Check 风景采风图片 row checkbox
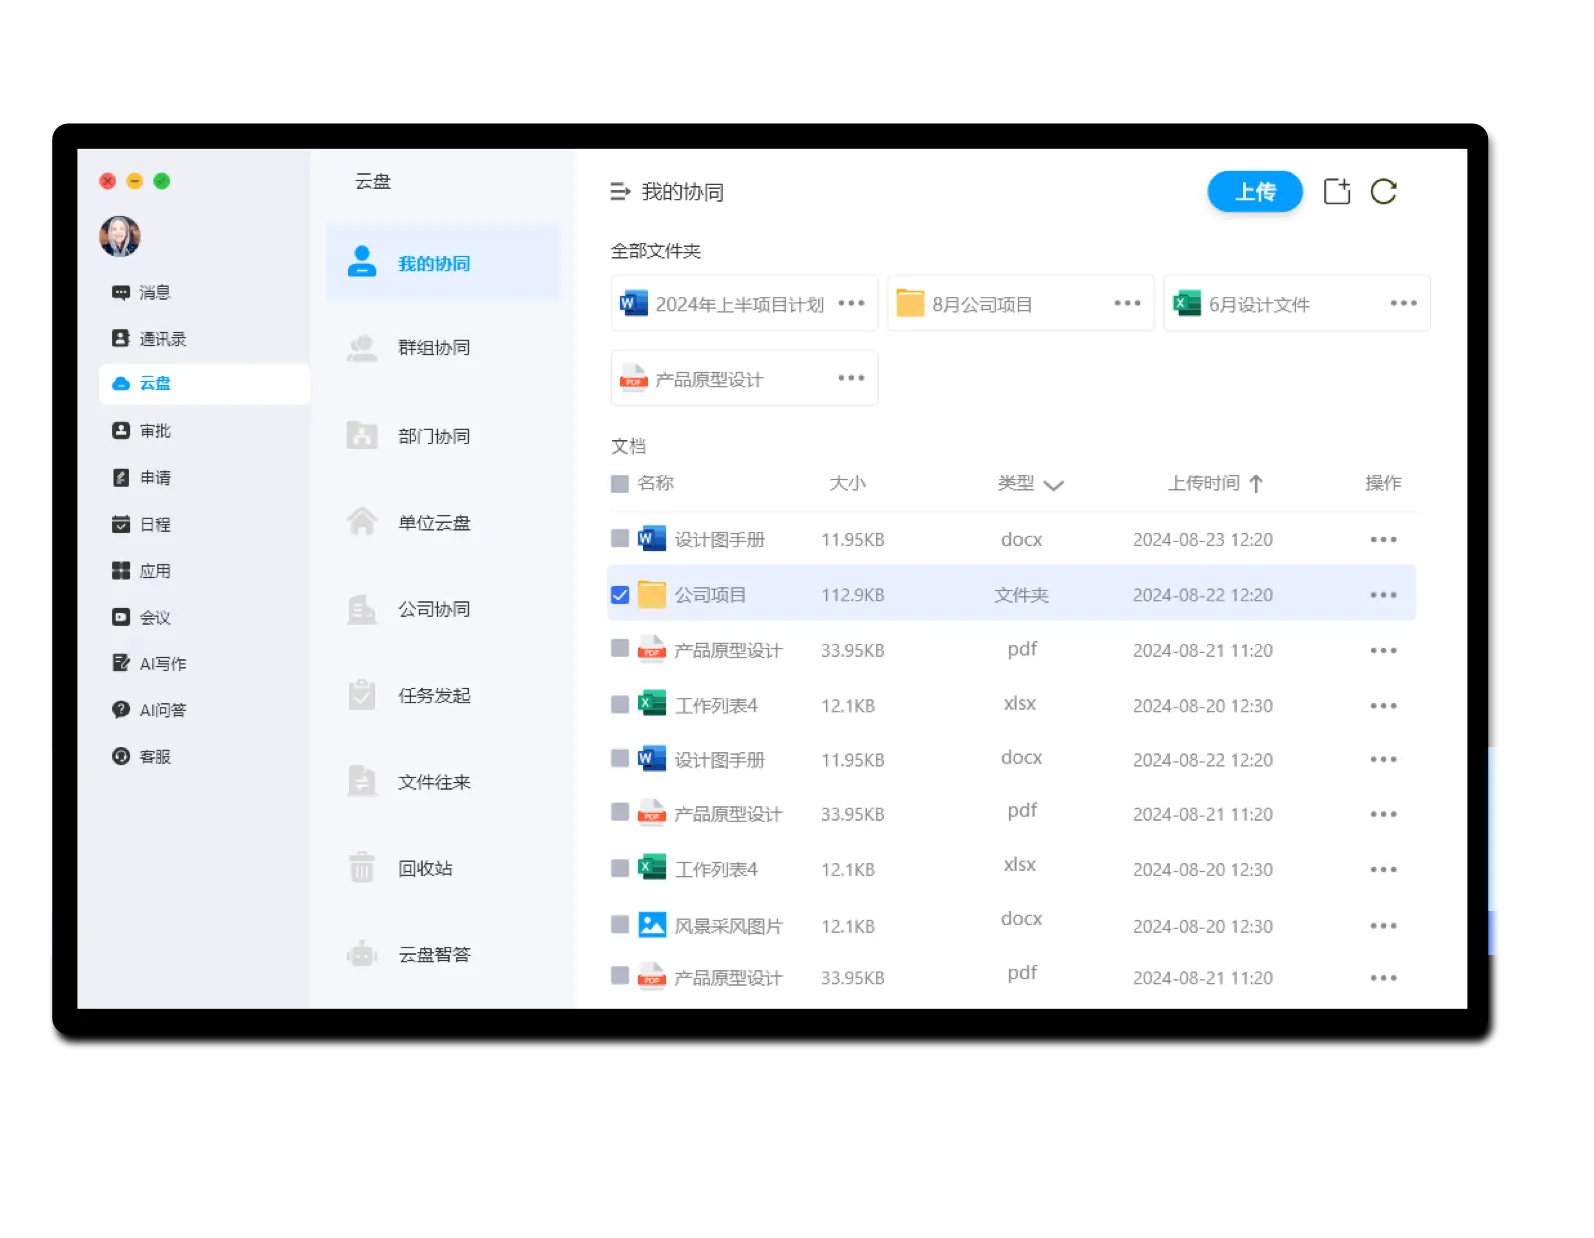Screen dimensions: 1594x1238 (x=620, y=924)
